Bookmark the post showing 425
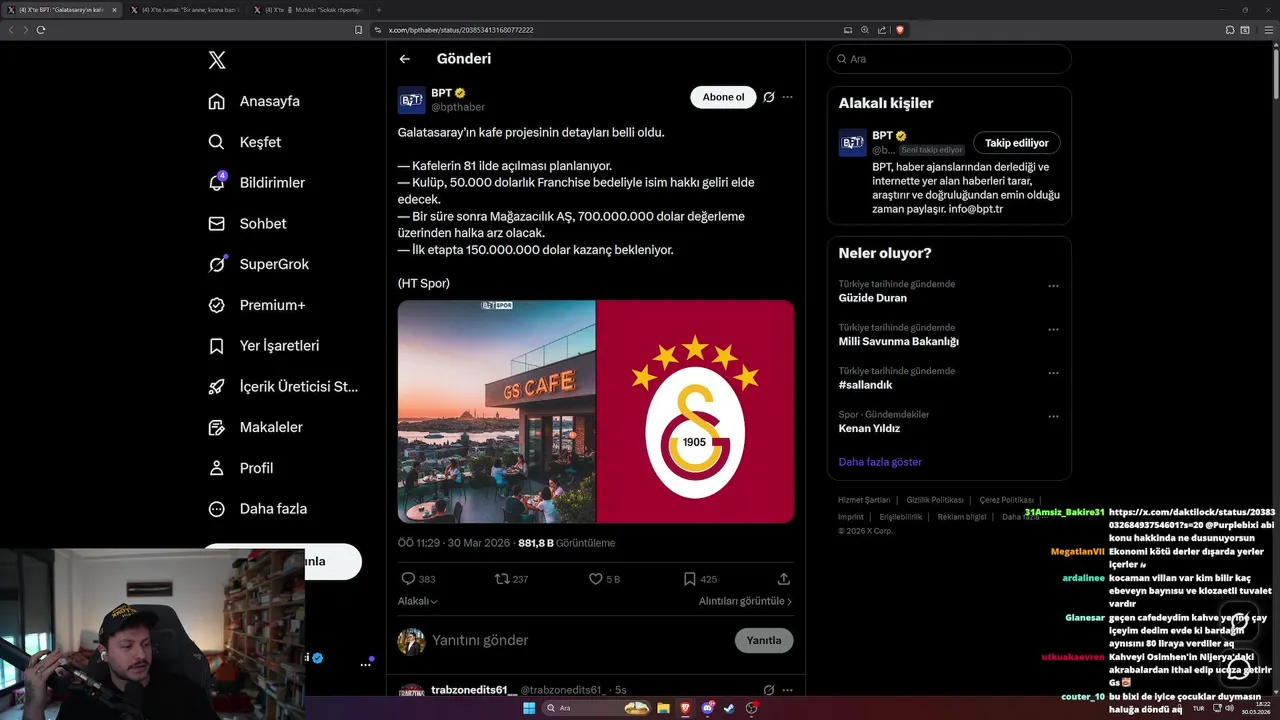 [x=689, y=579]
